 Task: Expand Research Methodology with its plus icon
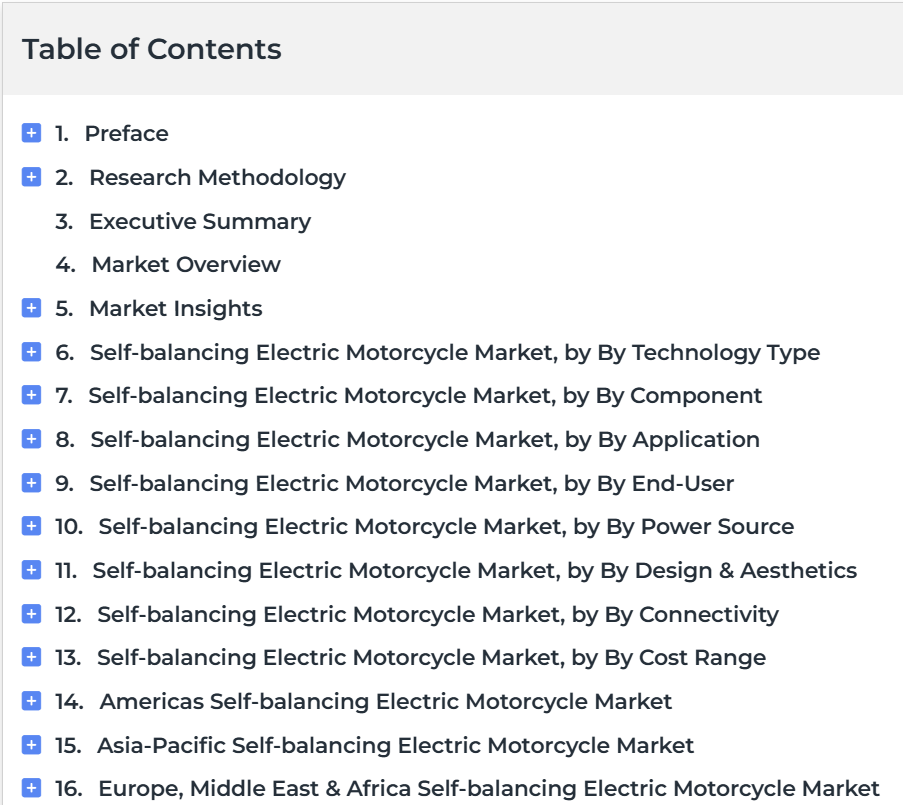31,177
